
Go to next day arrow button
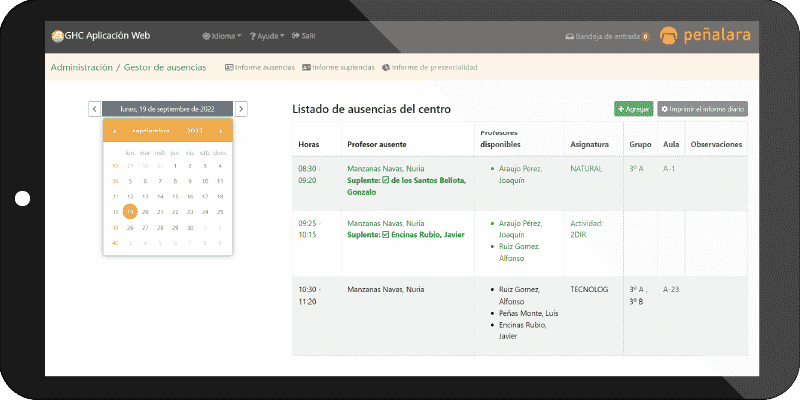tap(241, 109)
